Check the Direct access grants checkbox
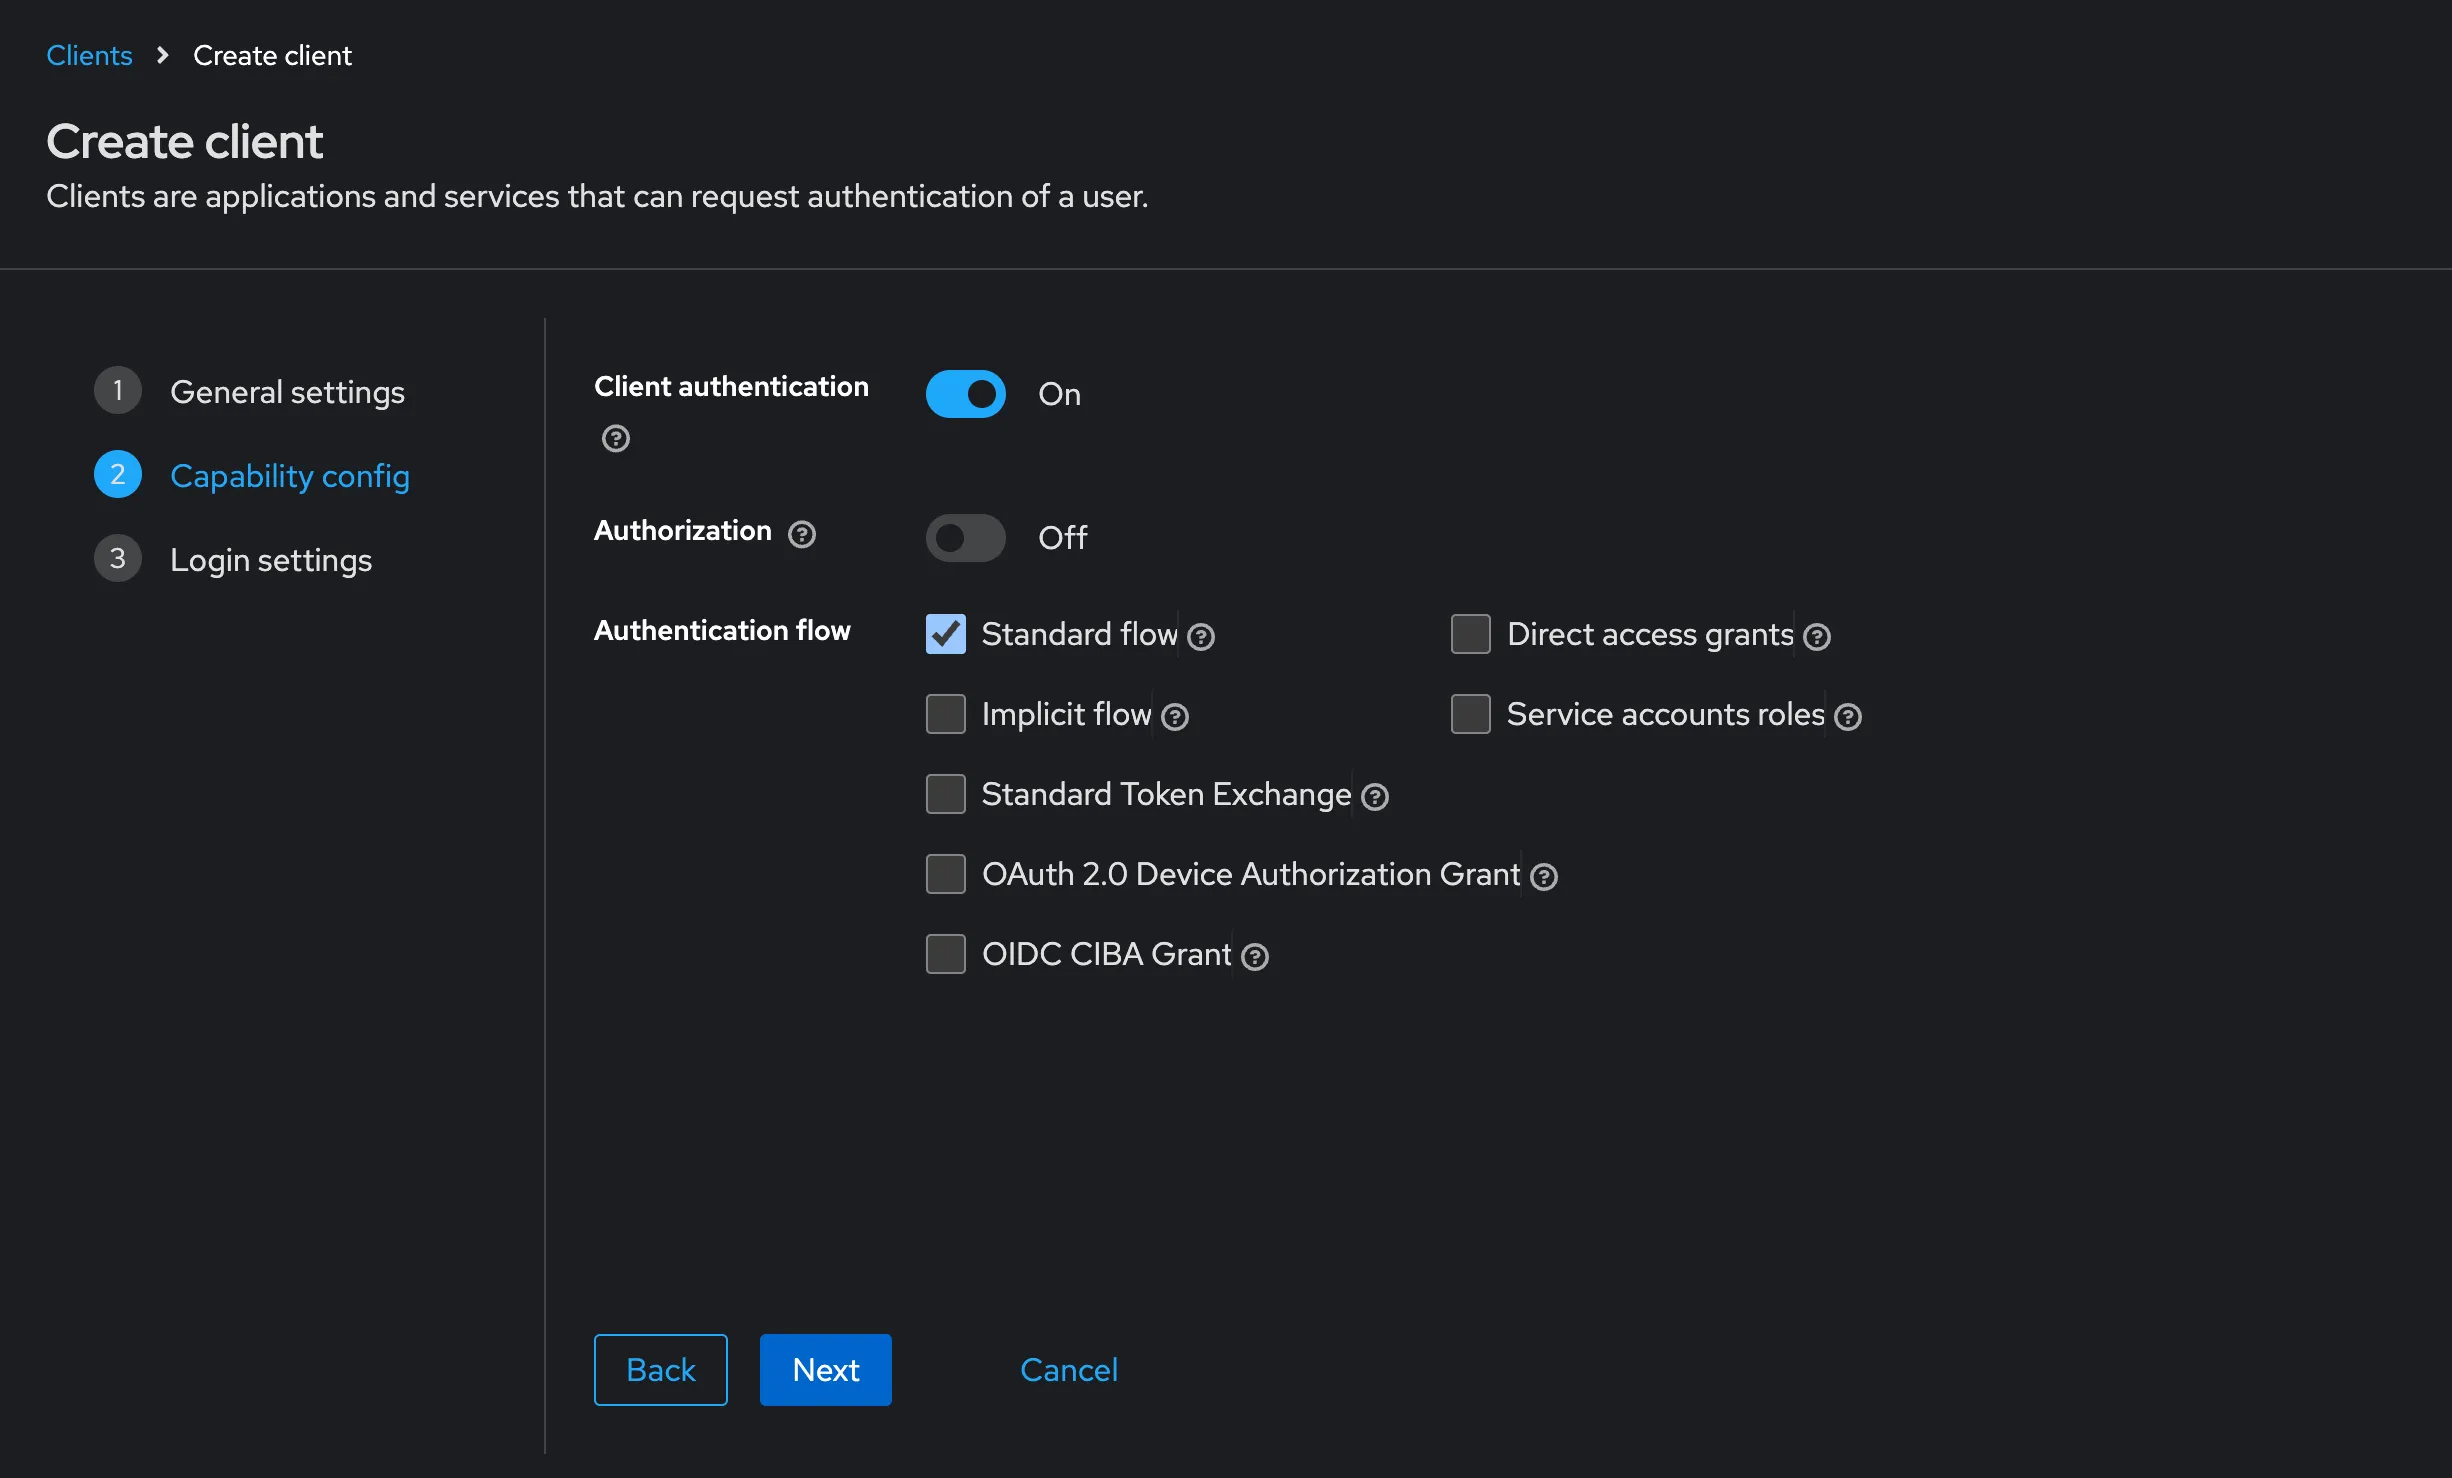Viewport: 2452px width, 1478px height. click(x=1470, y=634)
